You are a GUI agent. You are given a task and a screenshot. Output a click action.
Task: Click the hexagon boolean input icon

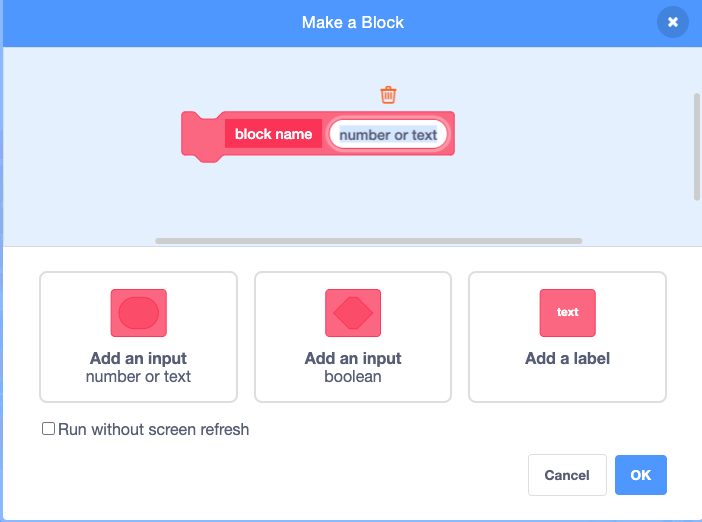353,313
